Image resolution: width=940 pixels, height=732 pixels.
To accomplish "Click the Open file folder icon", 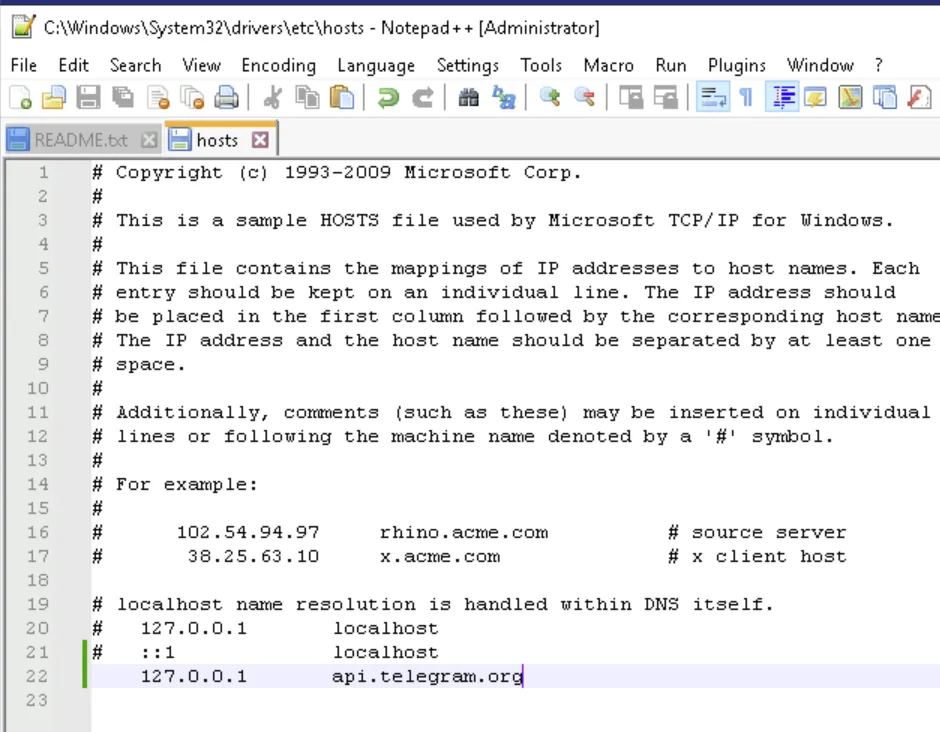I will (54, 97).
